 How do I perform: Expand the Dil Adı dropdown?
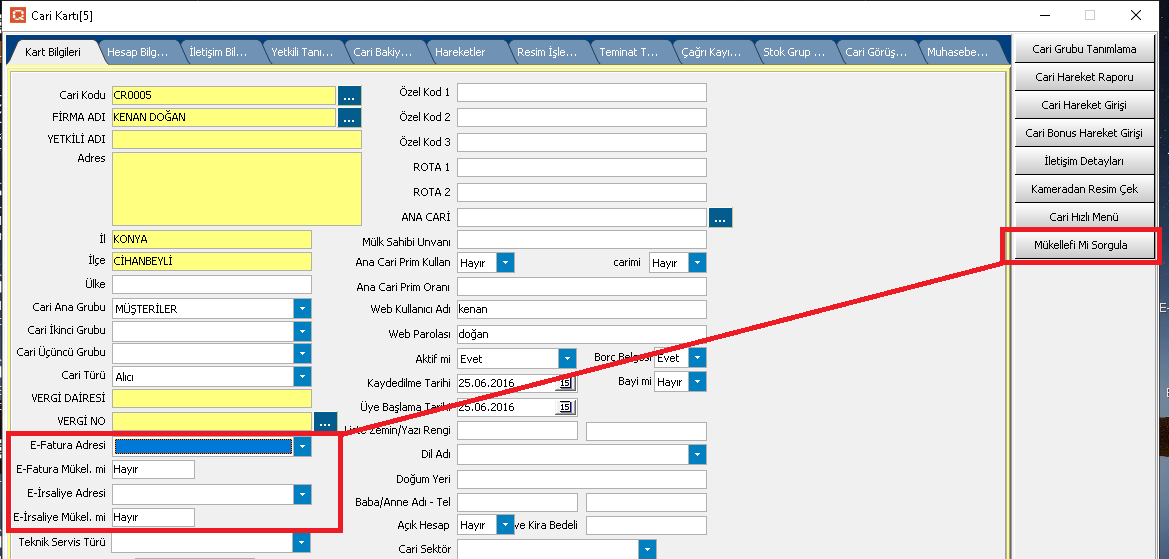697,454
